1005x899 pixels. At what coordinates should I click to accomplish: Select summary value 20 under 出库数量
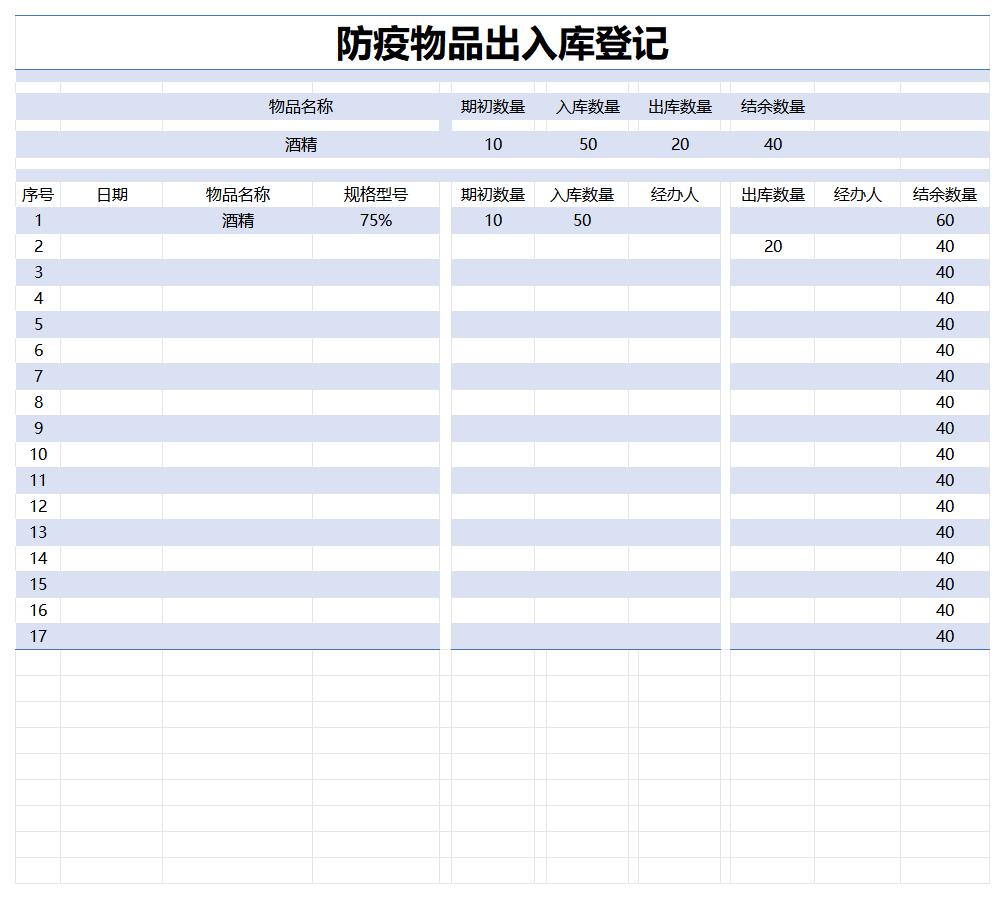click(680, 145)
